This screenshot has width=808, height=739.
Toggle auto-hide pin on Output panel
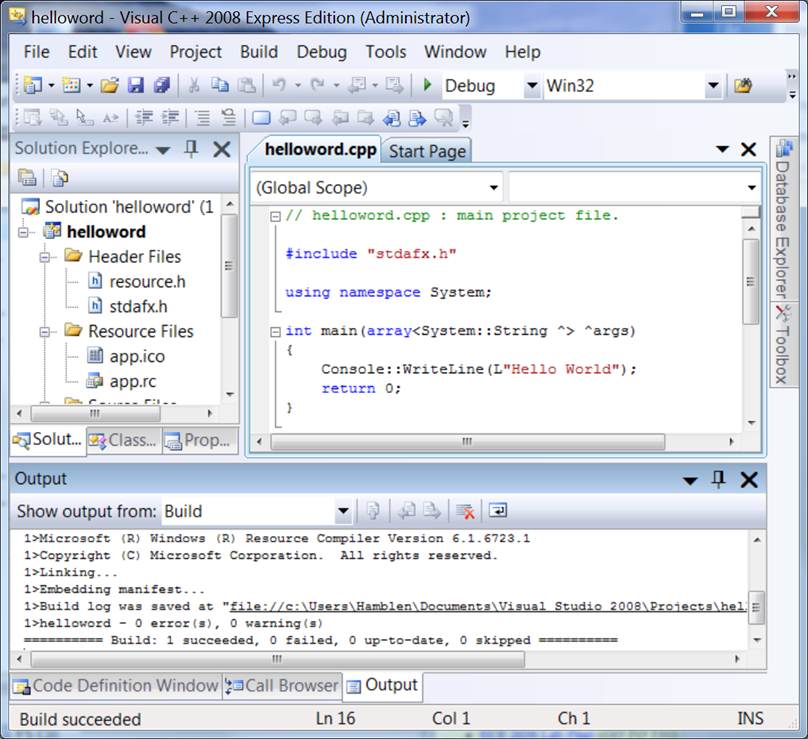coord(718,479)
